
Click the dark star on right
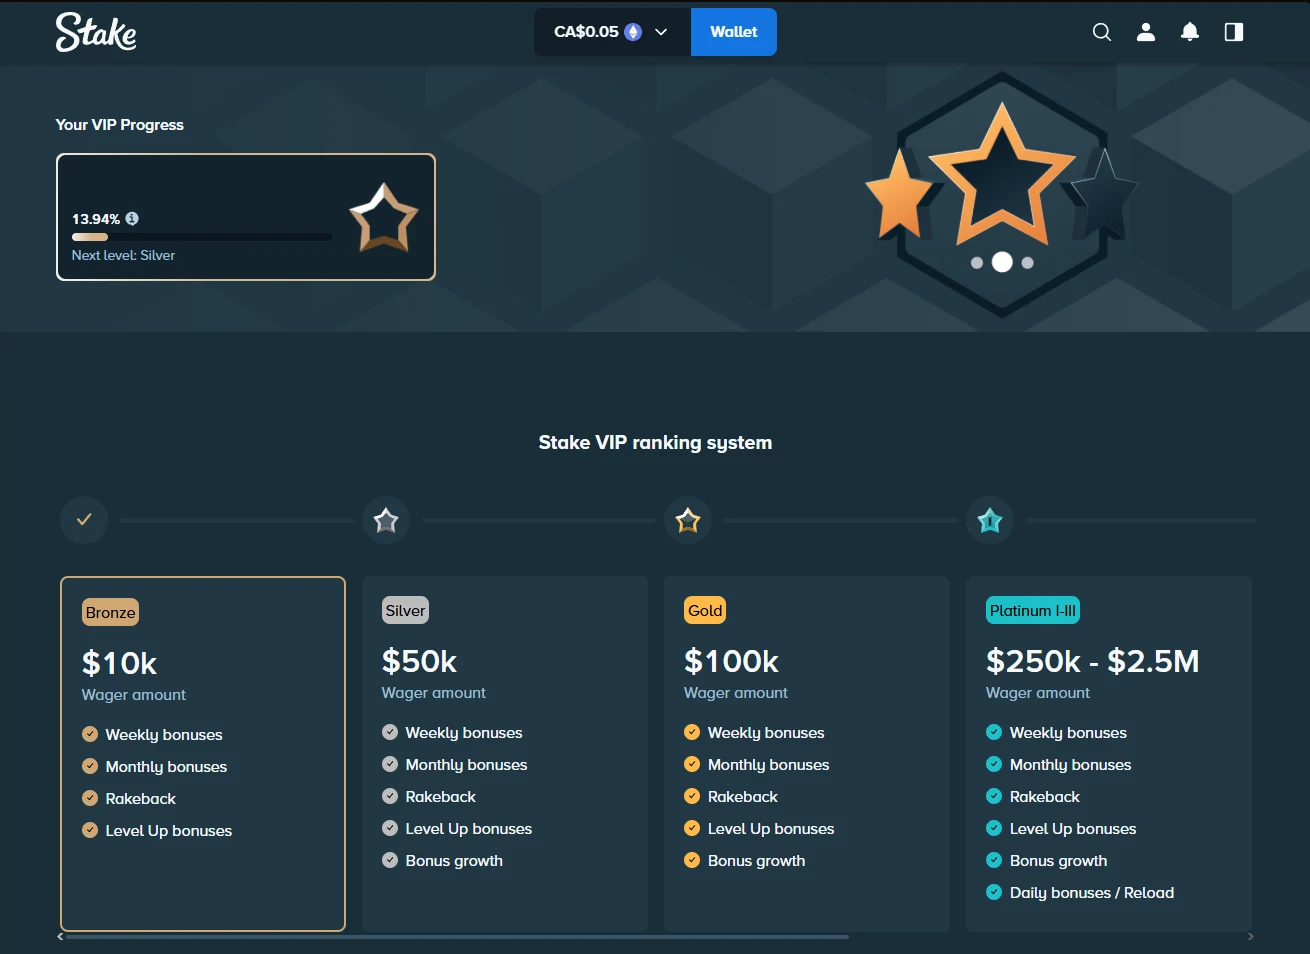[1105, 195]
